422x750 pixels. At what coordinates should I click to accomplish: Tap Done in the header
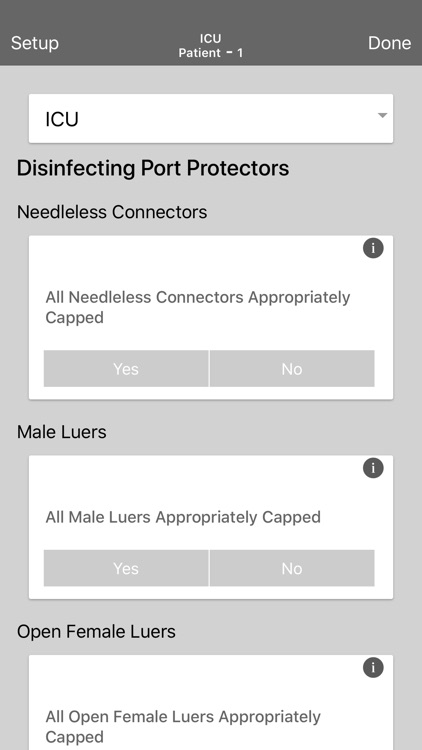point(389,43)
